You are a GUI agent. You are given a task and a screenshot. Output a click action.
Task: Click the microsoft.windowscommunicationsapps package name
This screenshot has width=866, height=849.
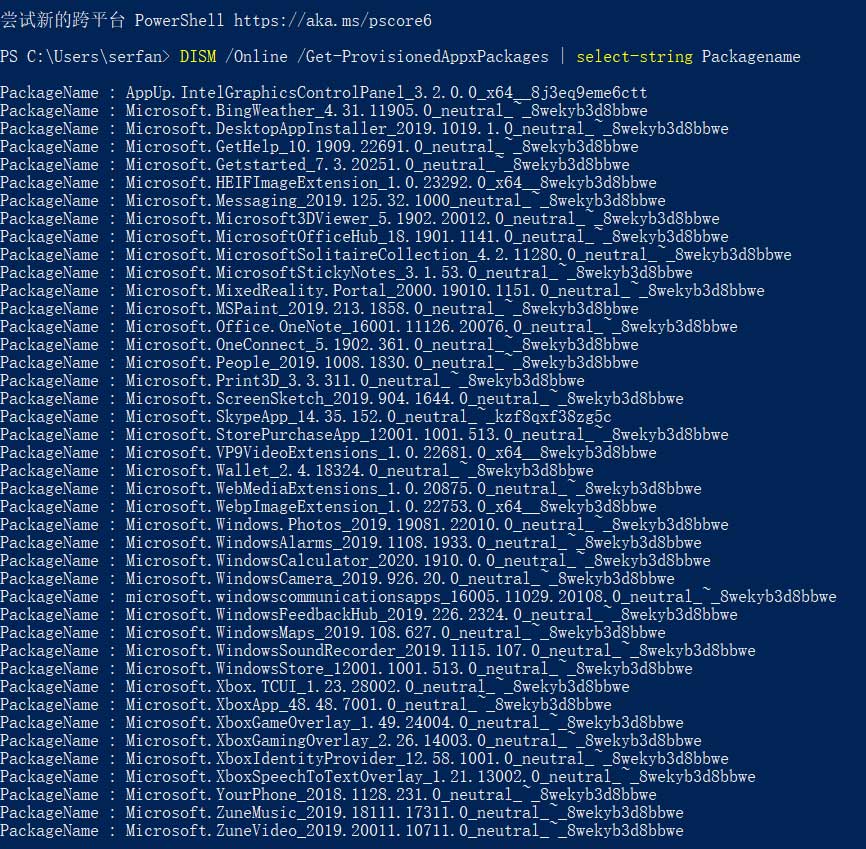(x=481, y=597)
